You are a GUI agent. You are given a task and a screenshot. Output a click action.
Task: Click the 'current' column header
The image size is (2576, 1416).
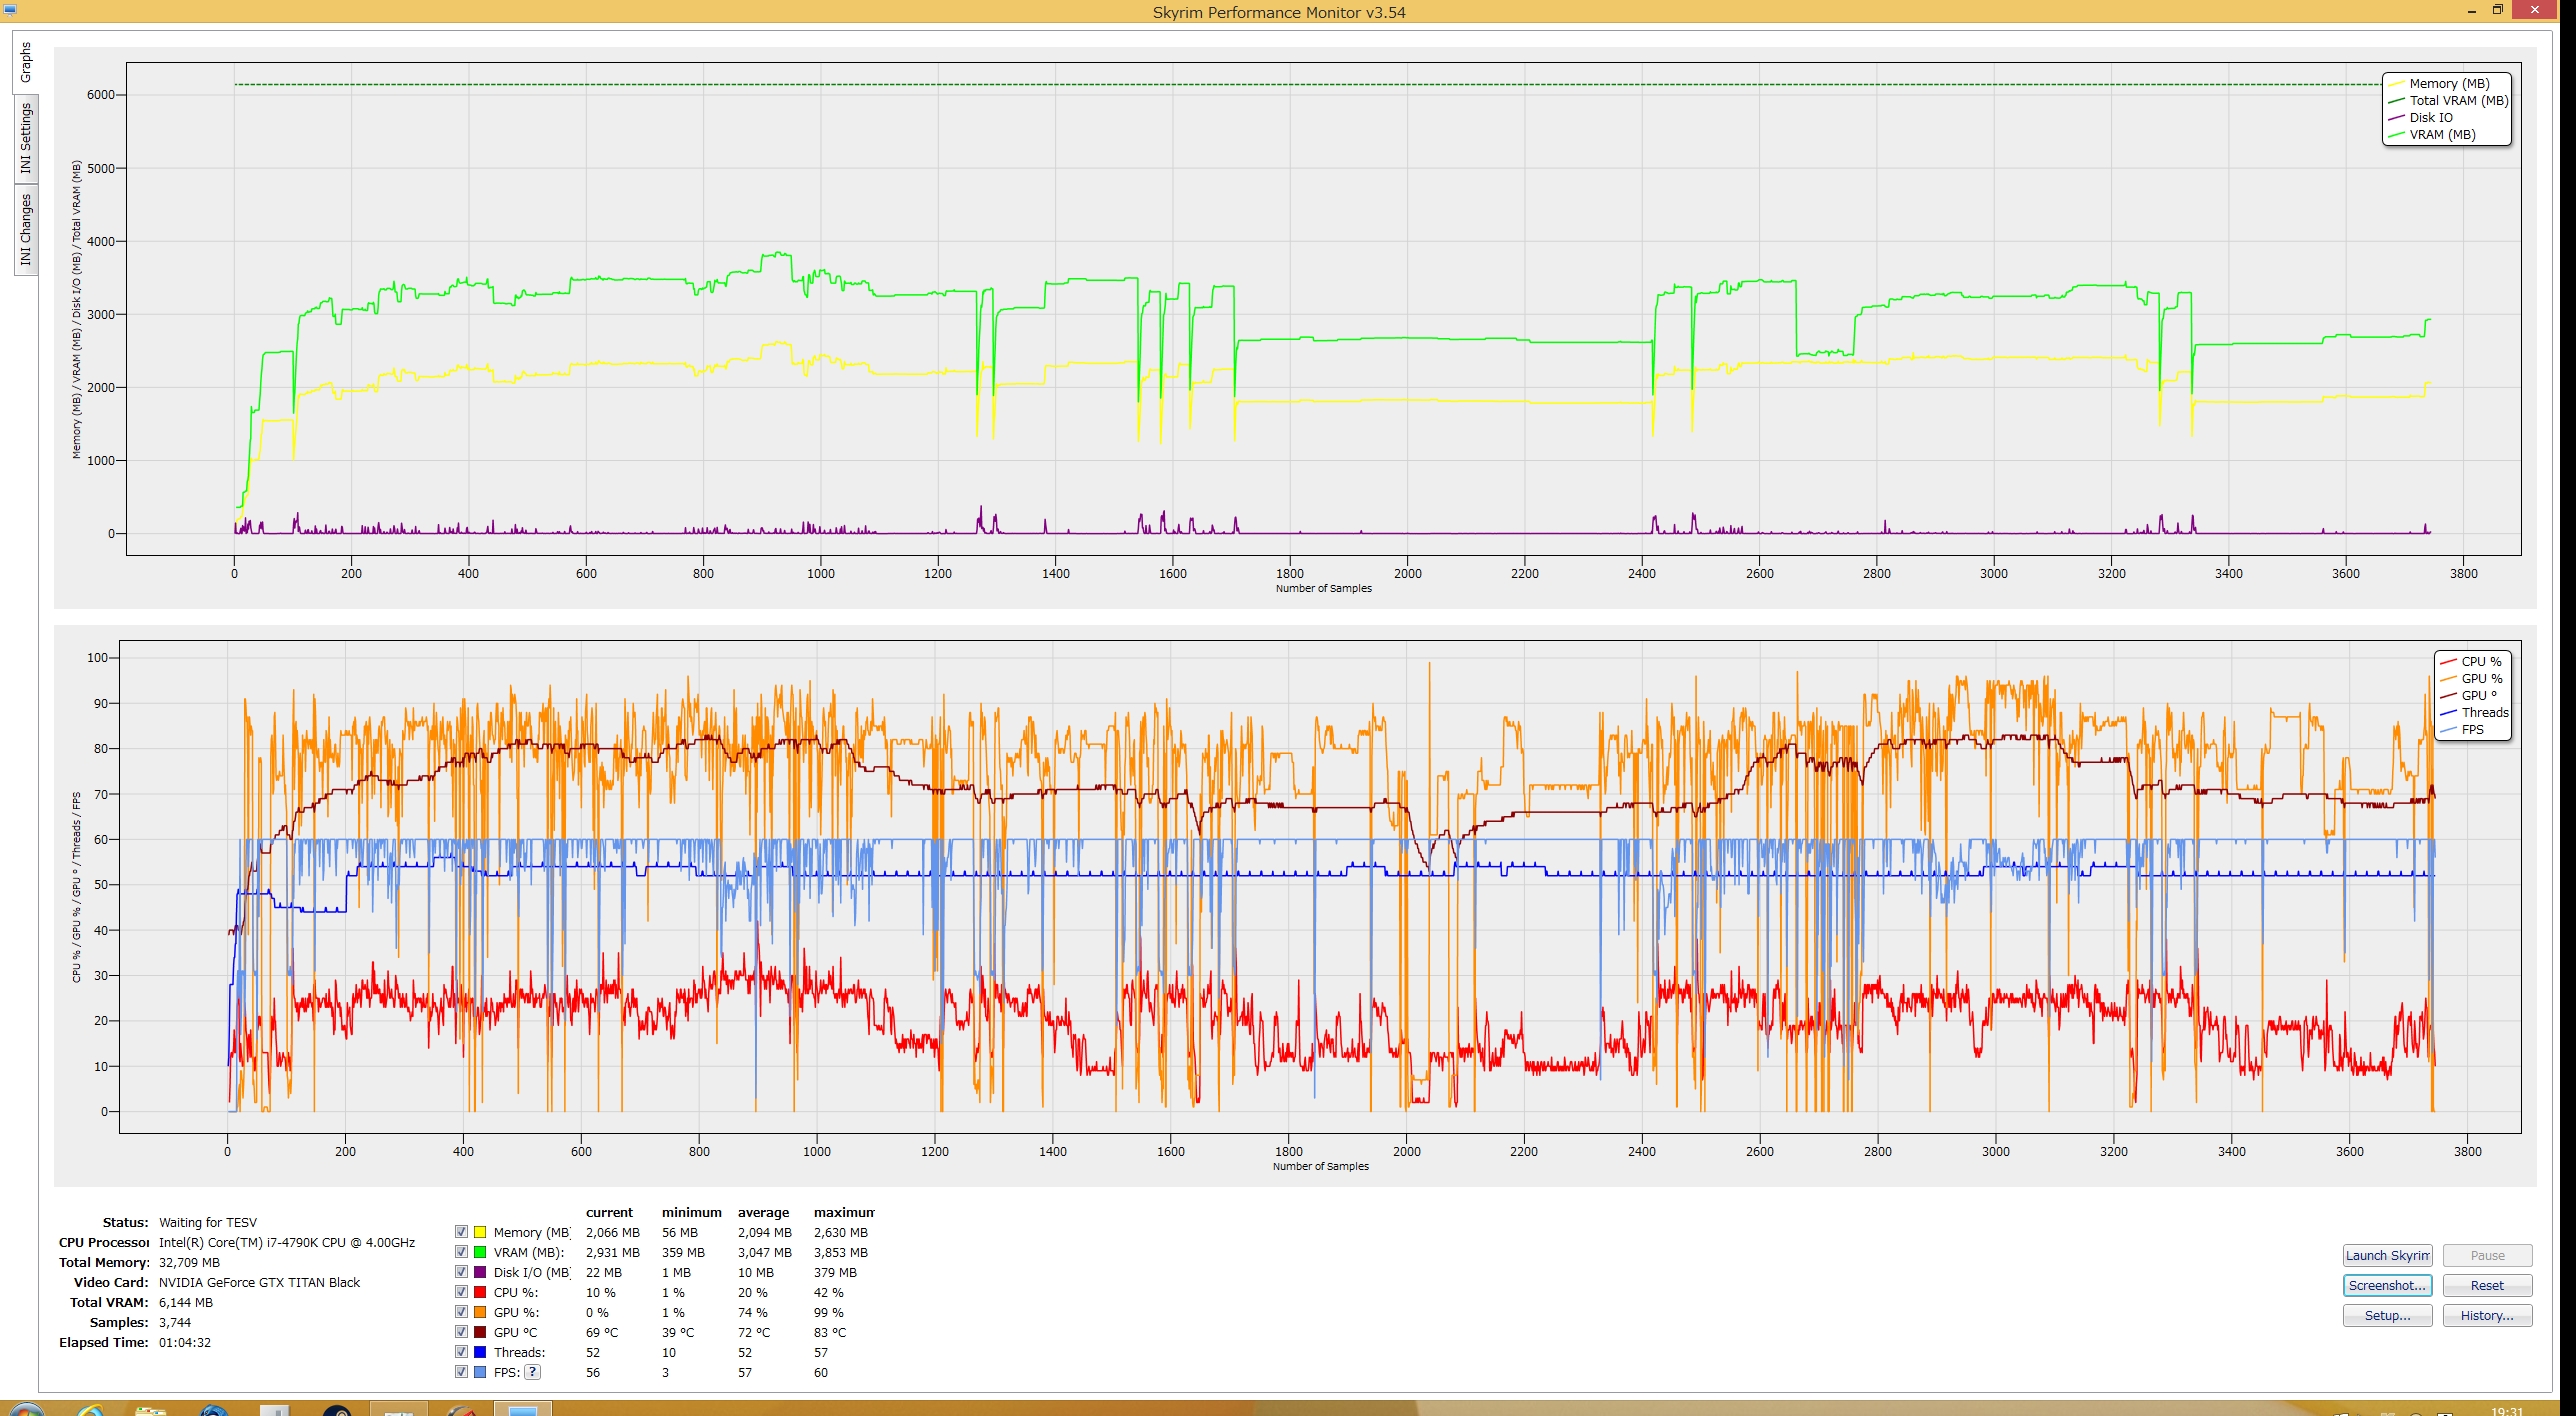[609, 1212]
